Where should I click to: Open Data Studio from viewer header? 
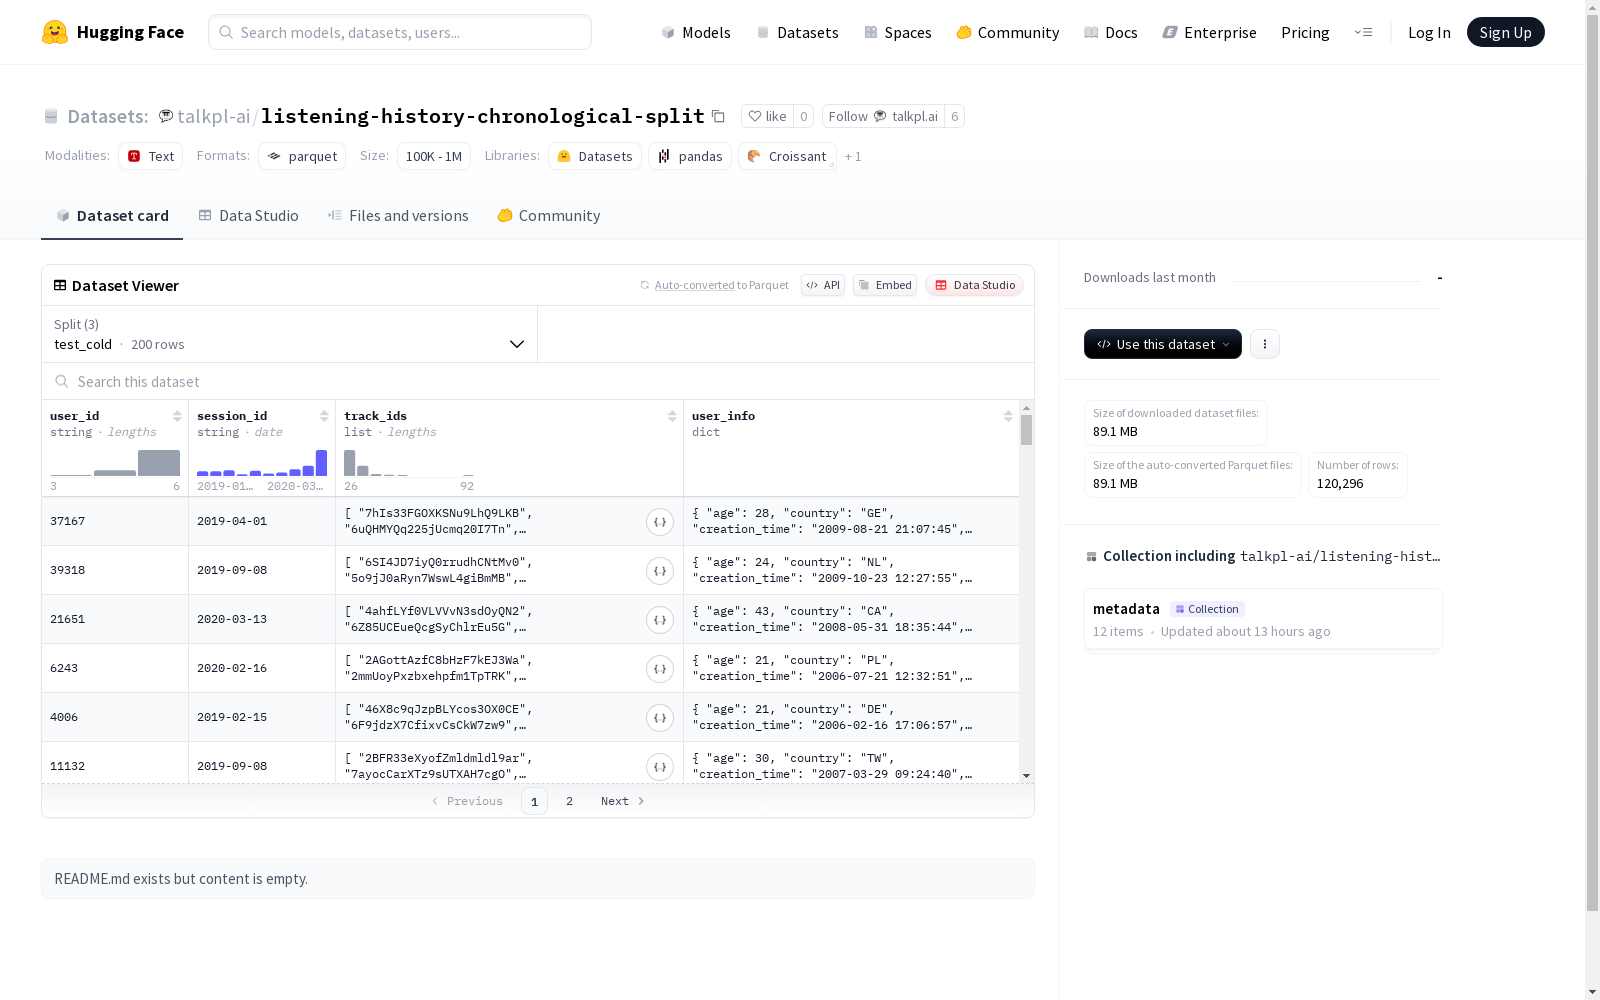tap(974, 285)
